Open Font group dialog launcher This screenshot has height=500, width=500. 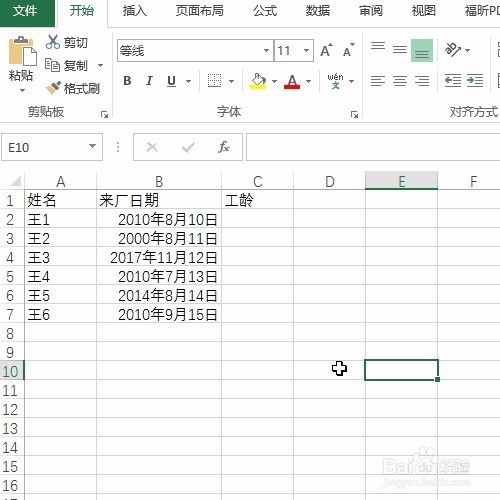[x=354, y=115]
